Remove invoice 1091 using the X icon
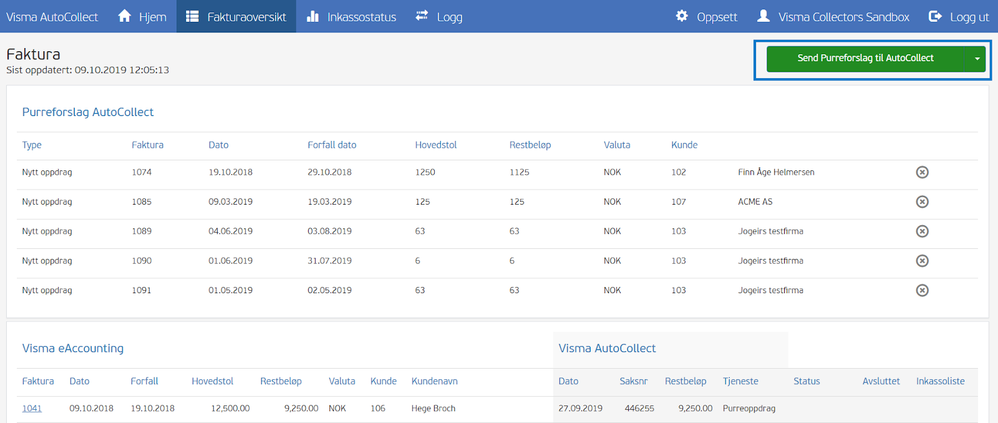 [x=922, y=291]
